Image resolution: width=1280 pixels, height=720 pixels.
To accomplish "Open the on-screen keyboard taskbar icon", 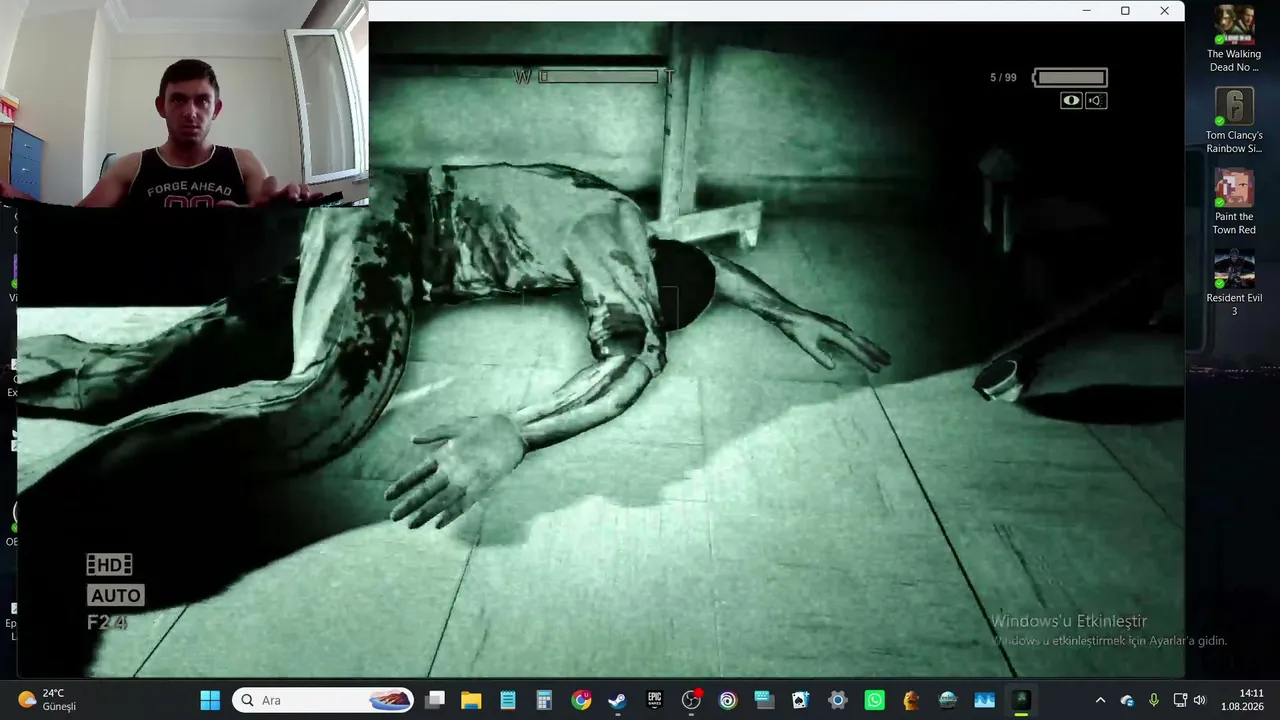I will 764,700.
